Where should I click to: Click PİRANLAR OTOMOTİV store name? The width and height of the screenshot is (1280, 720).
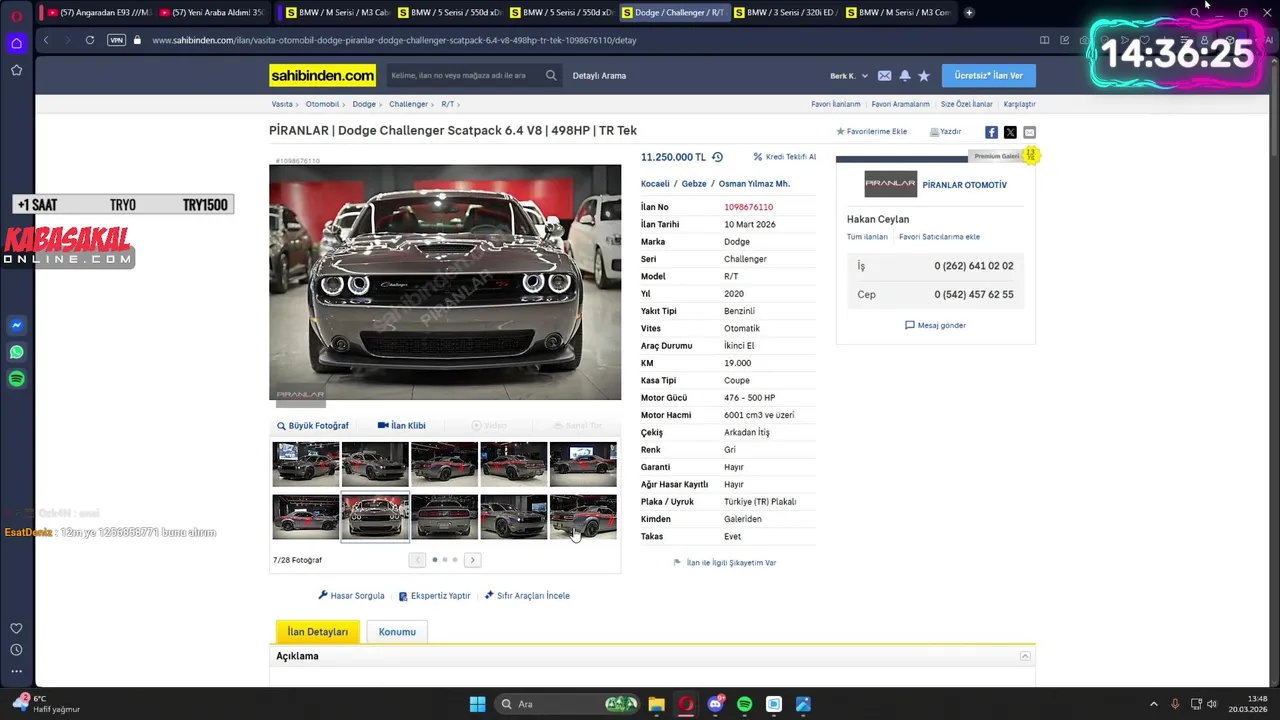point(964,185)
